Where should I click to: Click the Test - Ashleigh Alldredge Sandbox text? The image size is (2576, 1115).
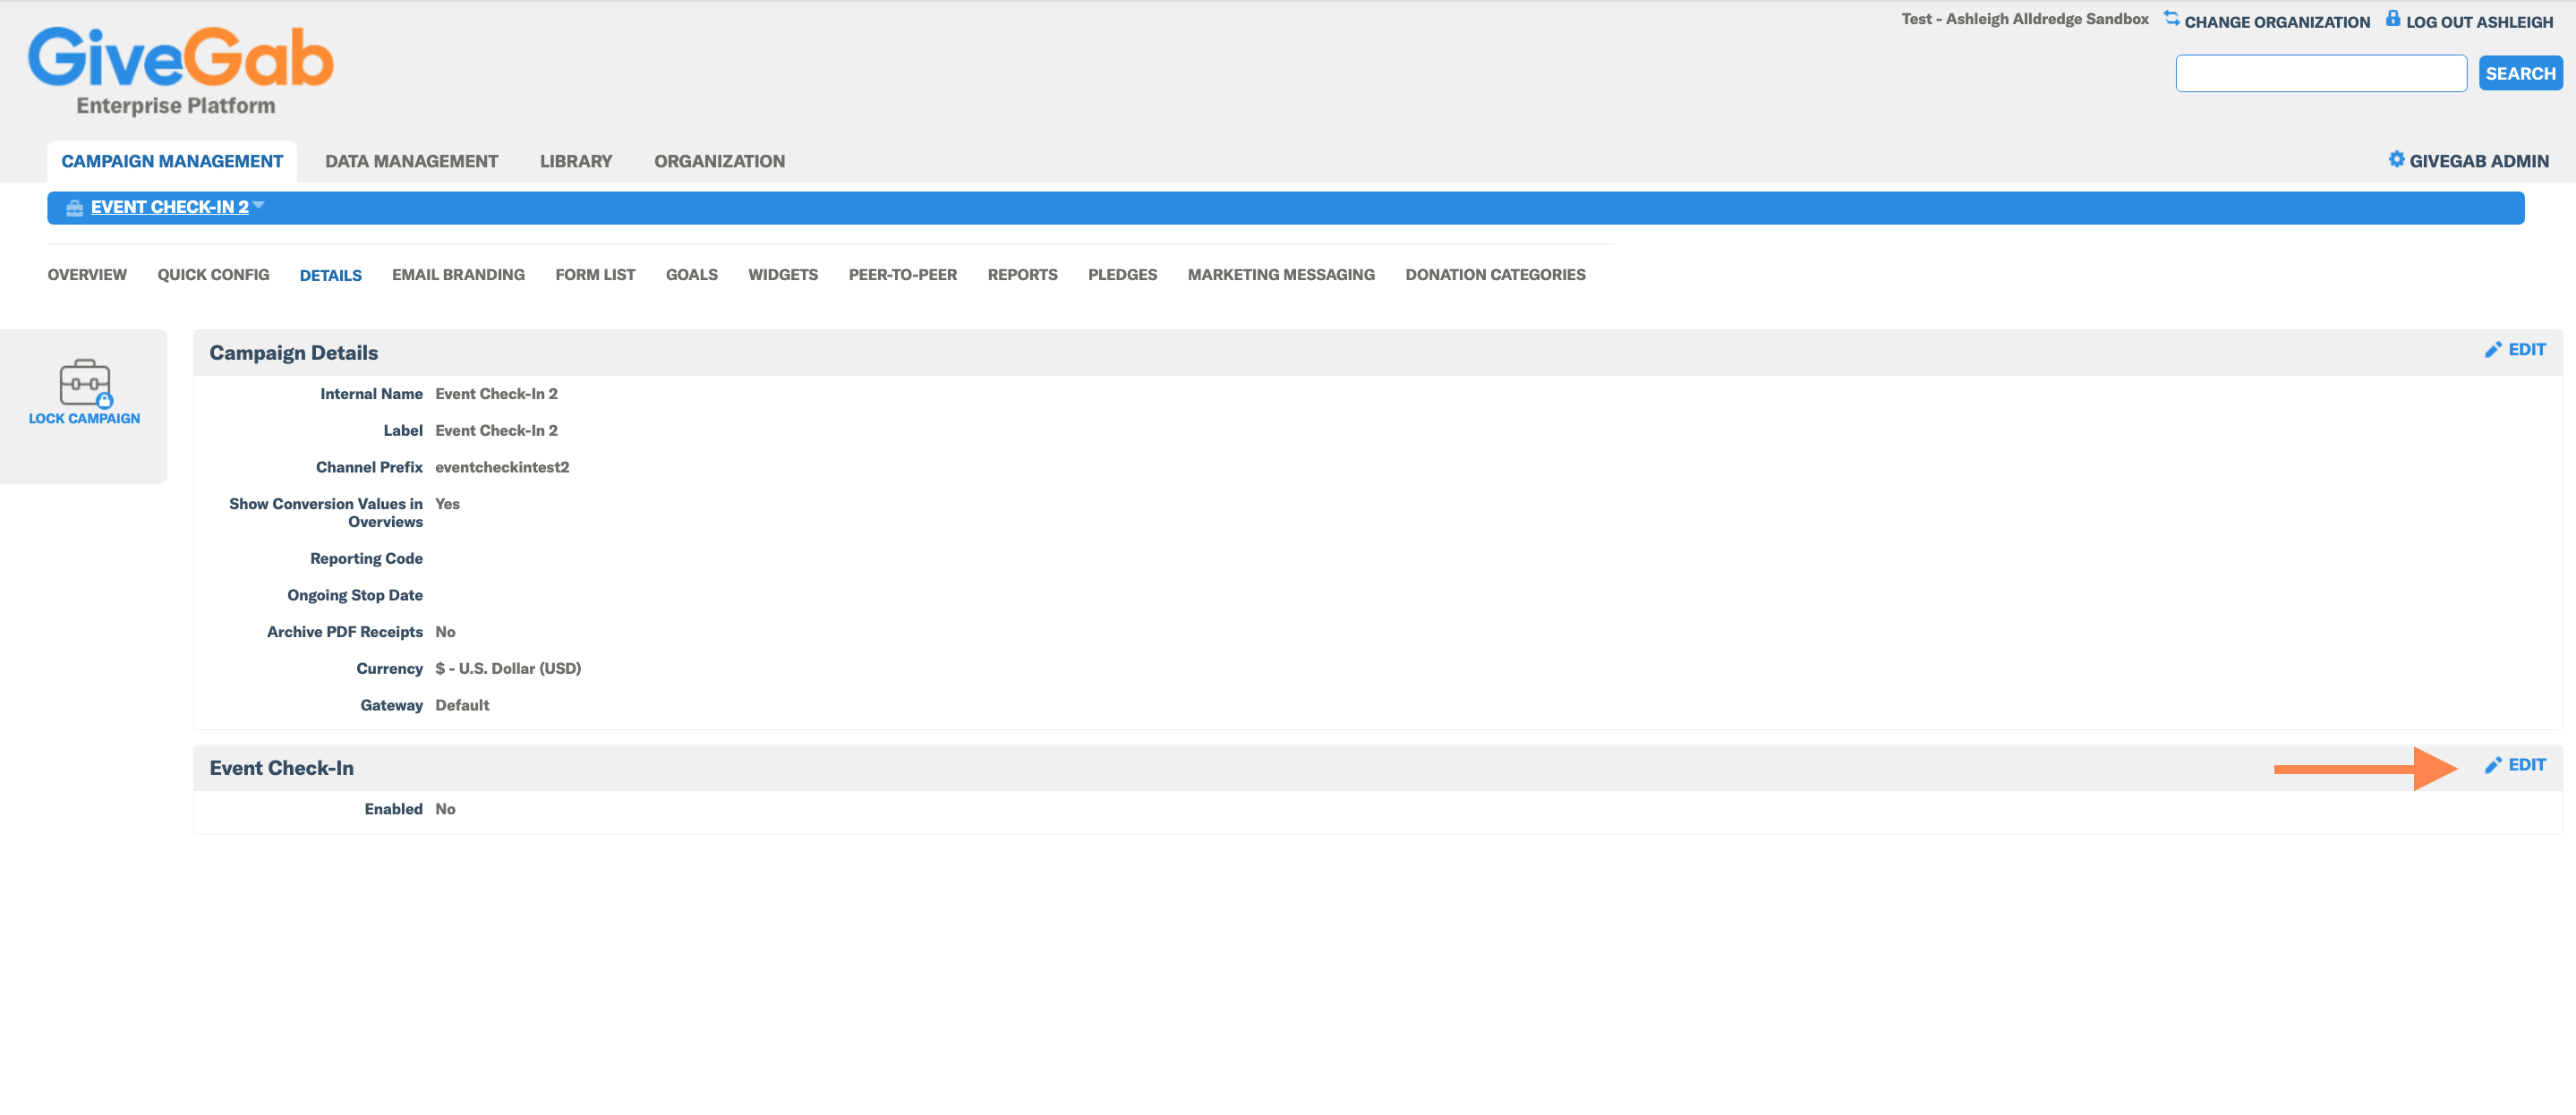(x=2024, y=19)
